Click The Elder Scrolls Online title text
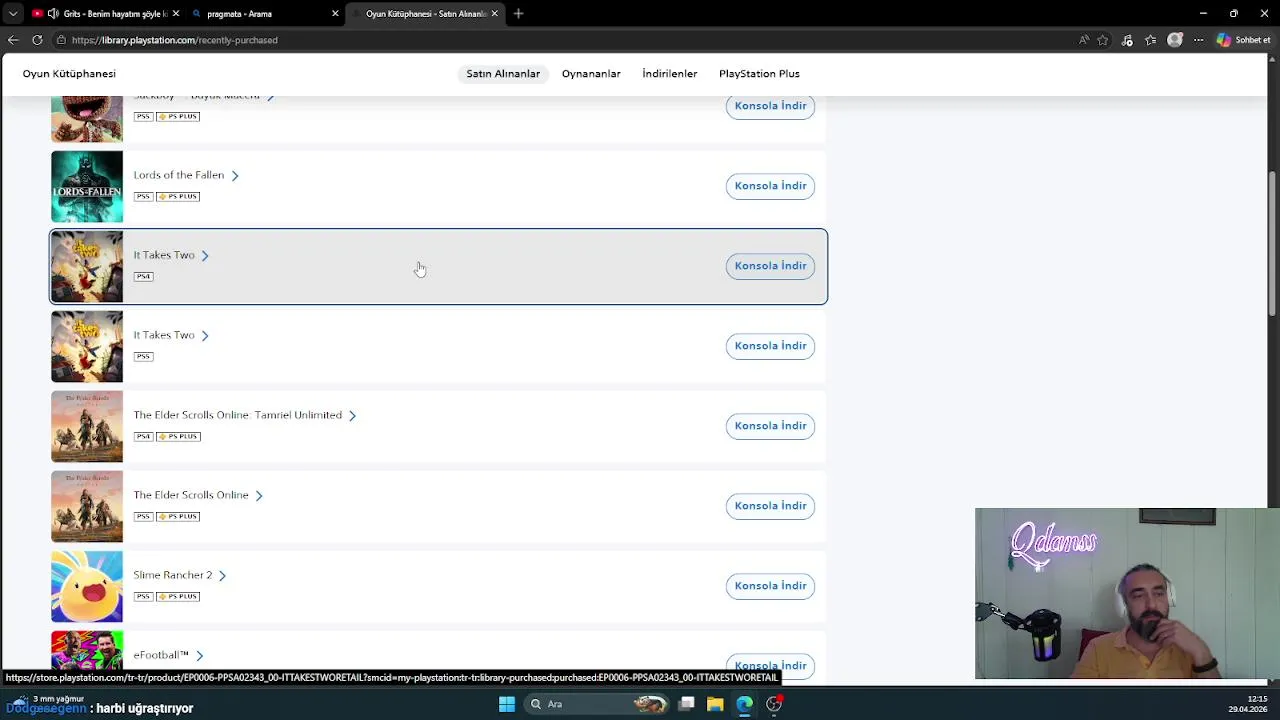This screenshot has height=720, width=1280. coord(191,495)
